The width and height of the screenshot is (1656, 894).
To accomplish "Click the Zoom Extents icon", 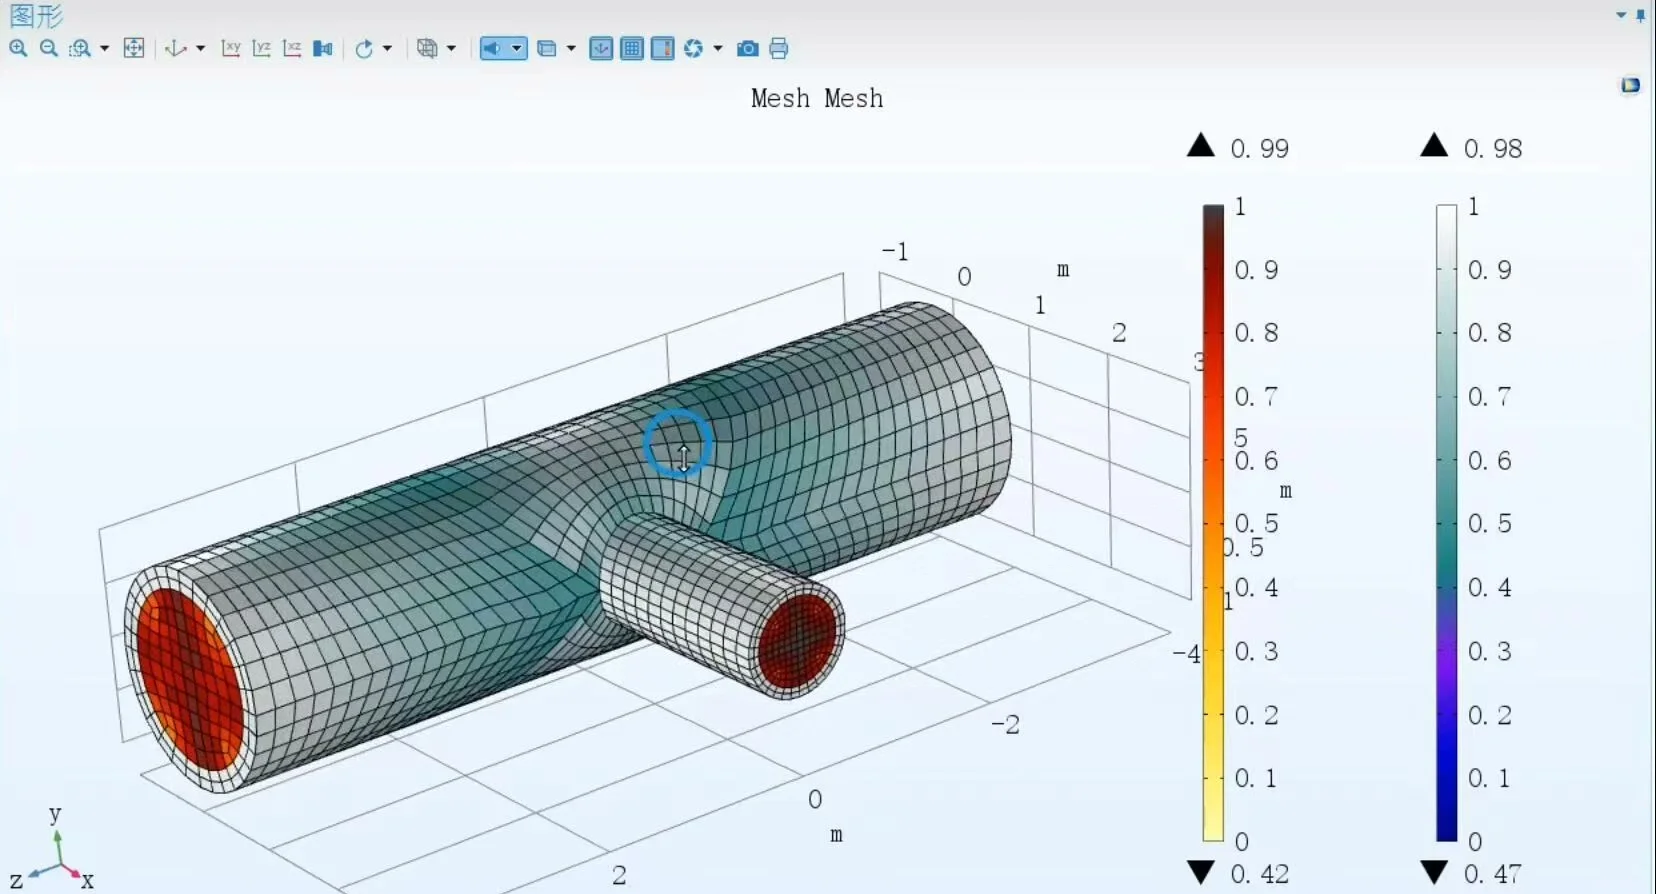I will (134, 48).
